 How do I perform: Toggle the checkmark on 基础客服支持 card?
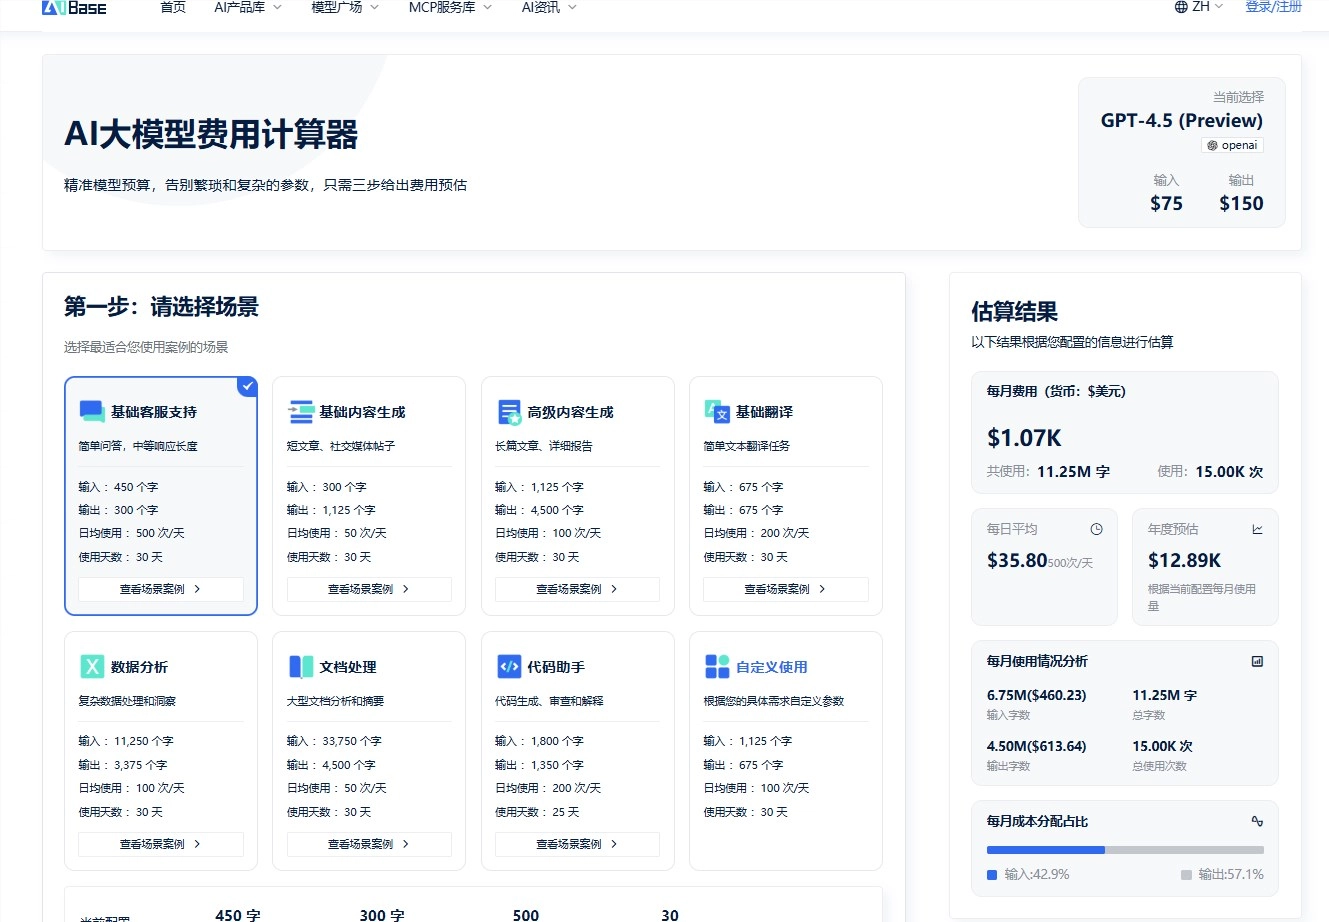click(247, 386)
